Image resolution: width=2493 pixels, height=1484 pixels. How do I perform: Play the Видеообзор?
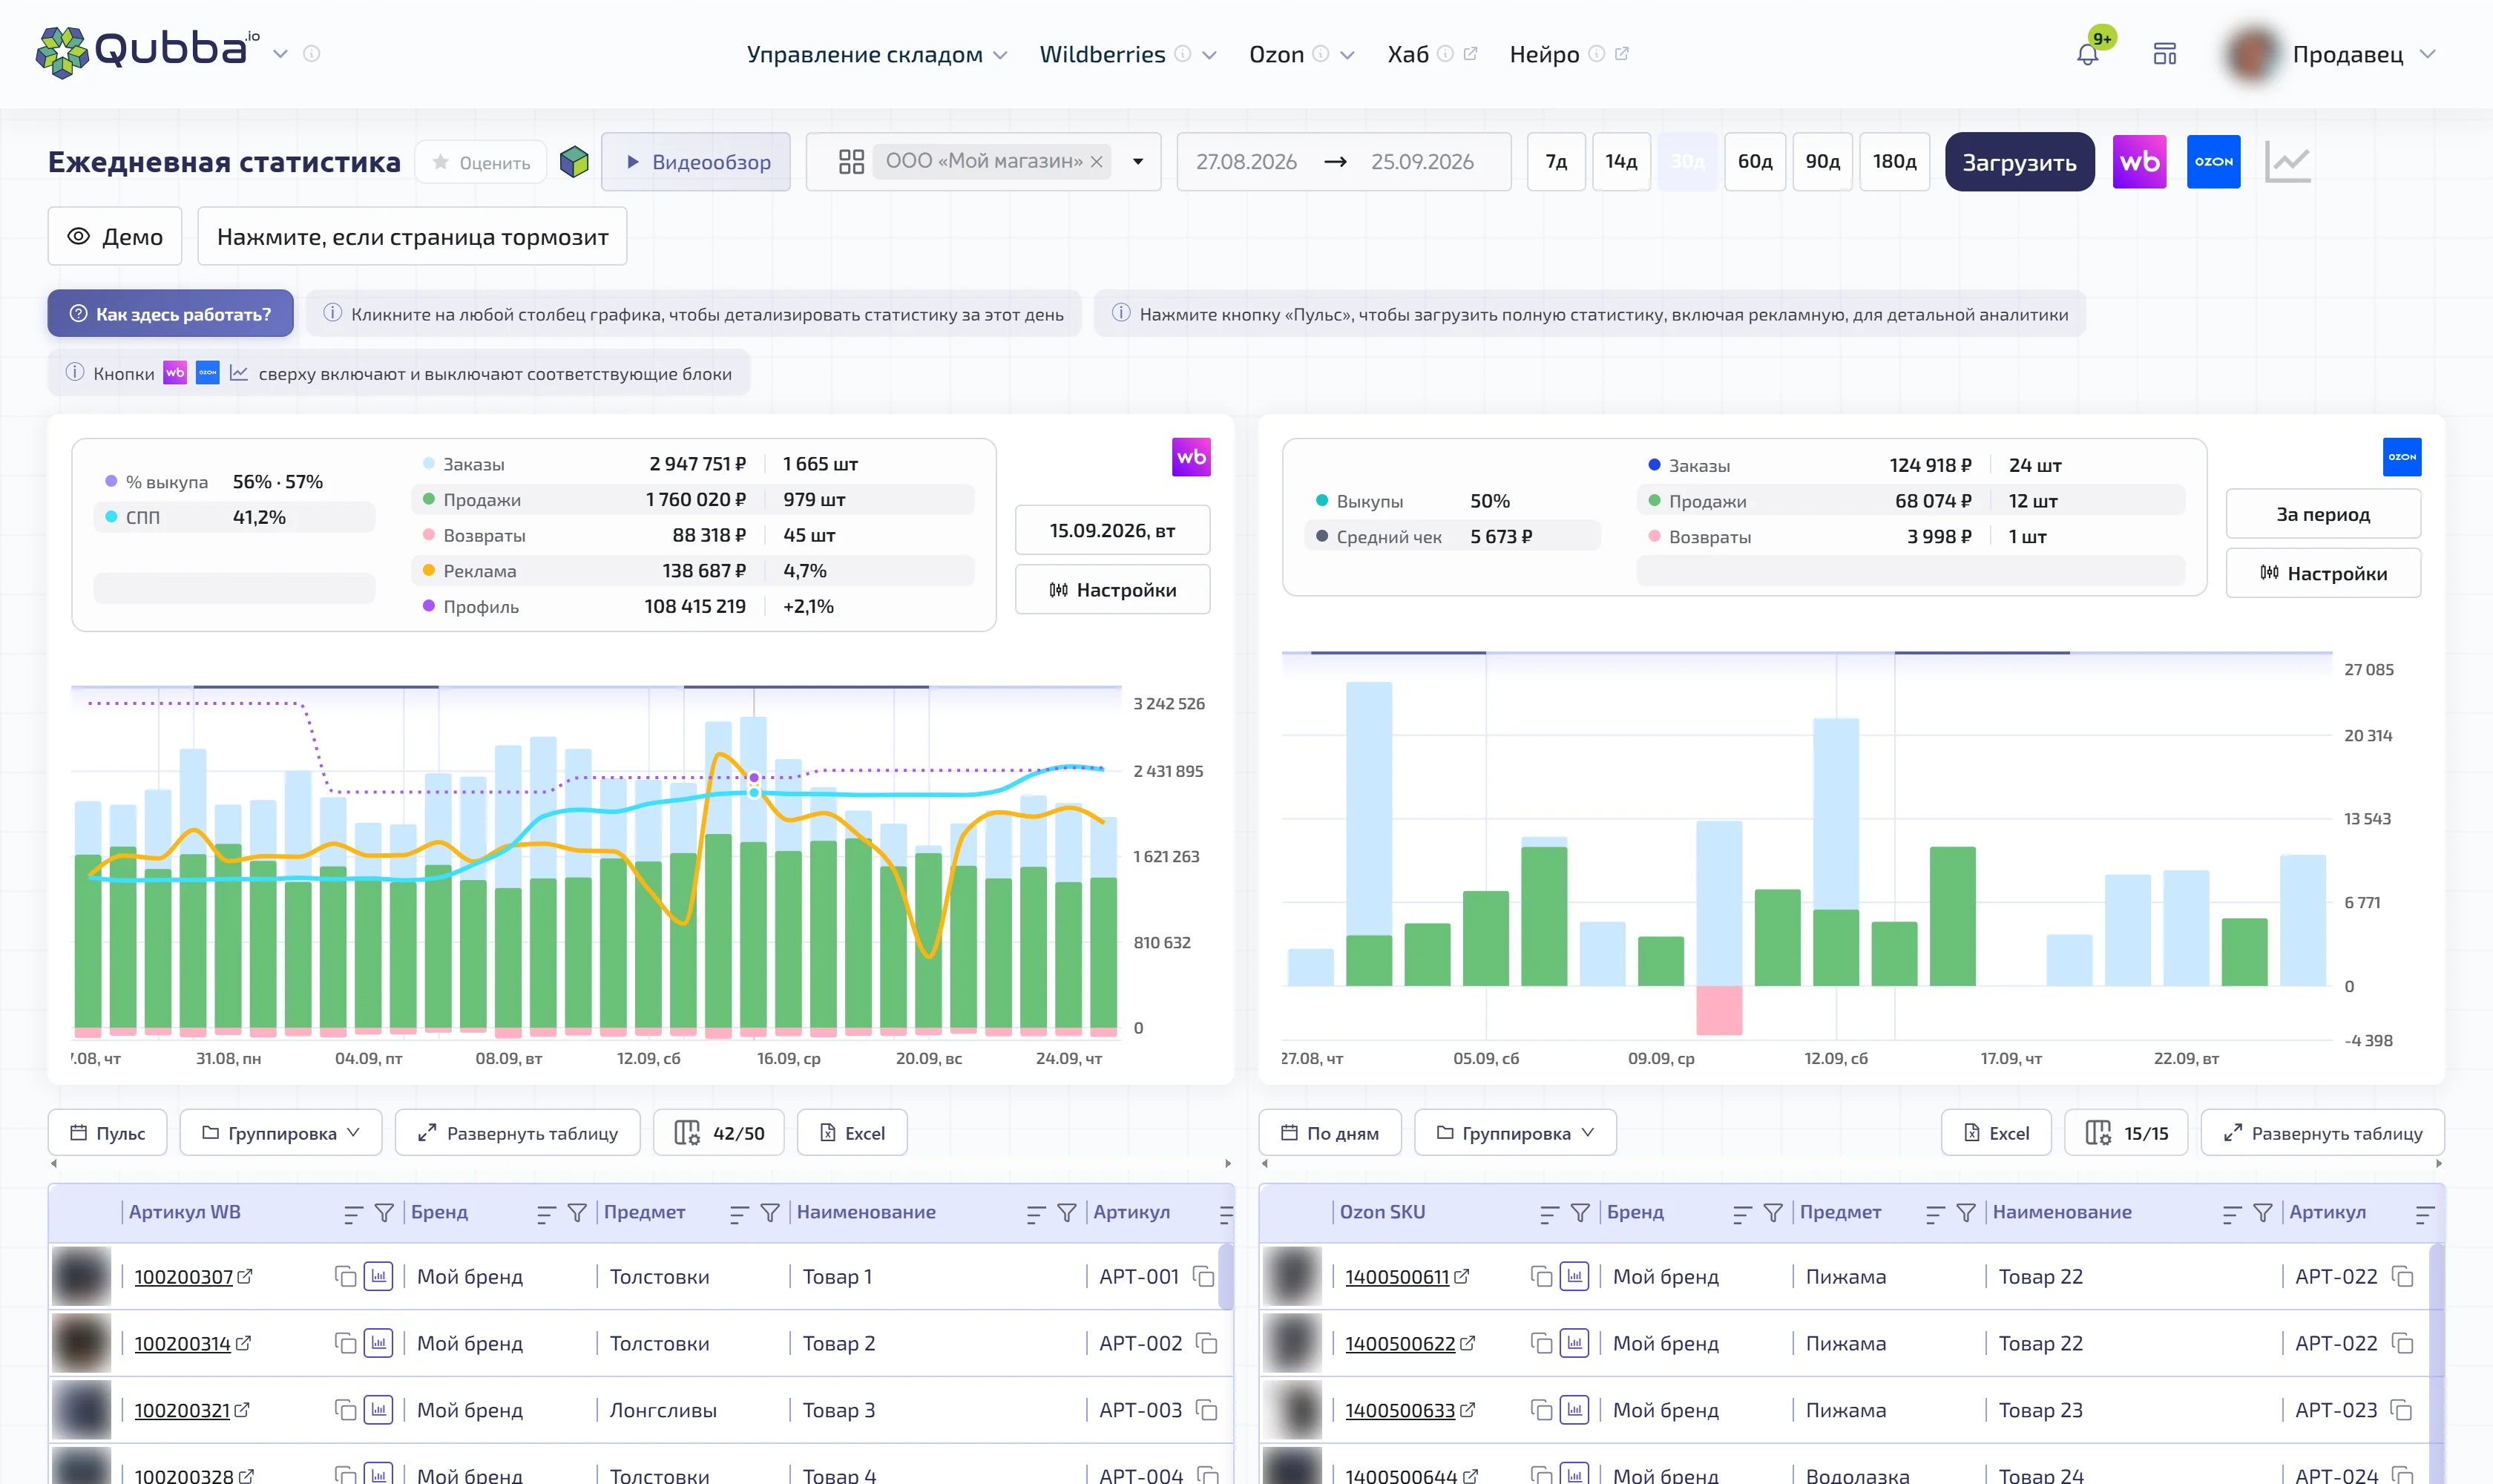pyautogui.click(x=696, y=162)
